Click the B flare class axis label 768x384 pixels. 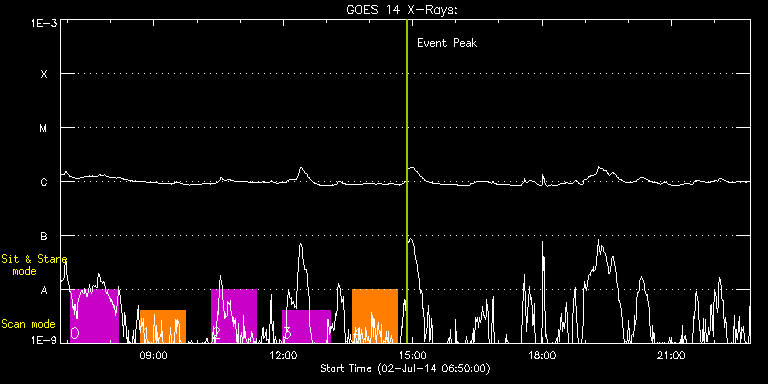pyautogui.click(x=44, y=236)
